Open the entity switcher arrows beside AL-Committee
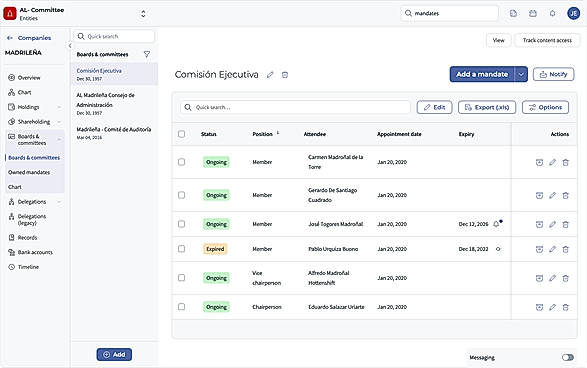587x368 pixels. [143, 14]
